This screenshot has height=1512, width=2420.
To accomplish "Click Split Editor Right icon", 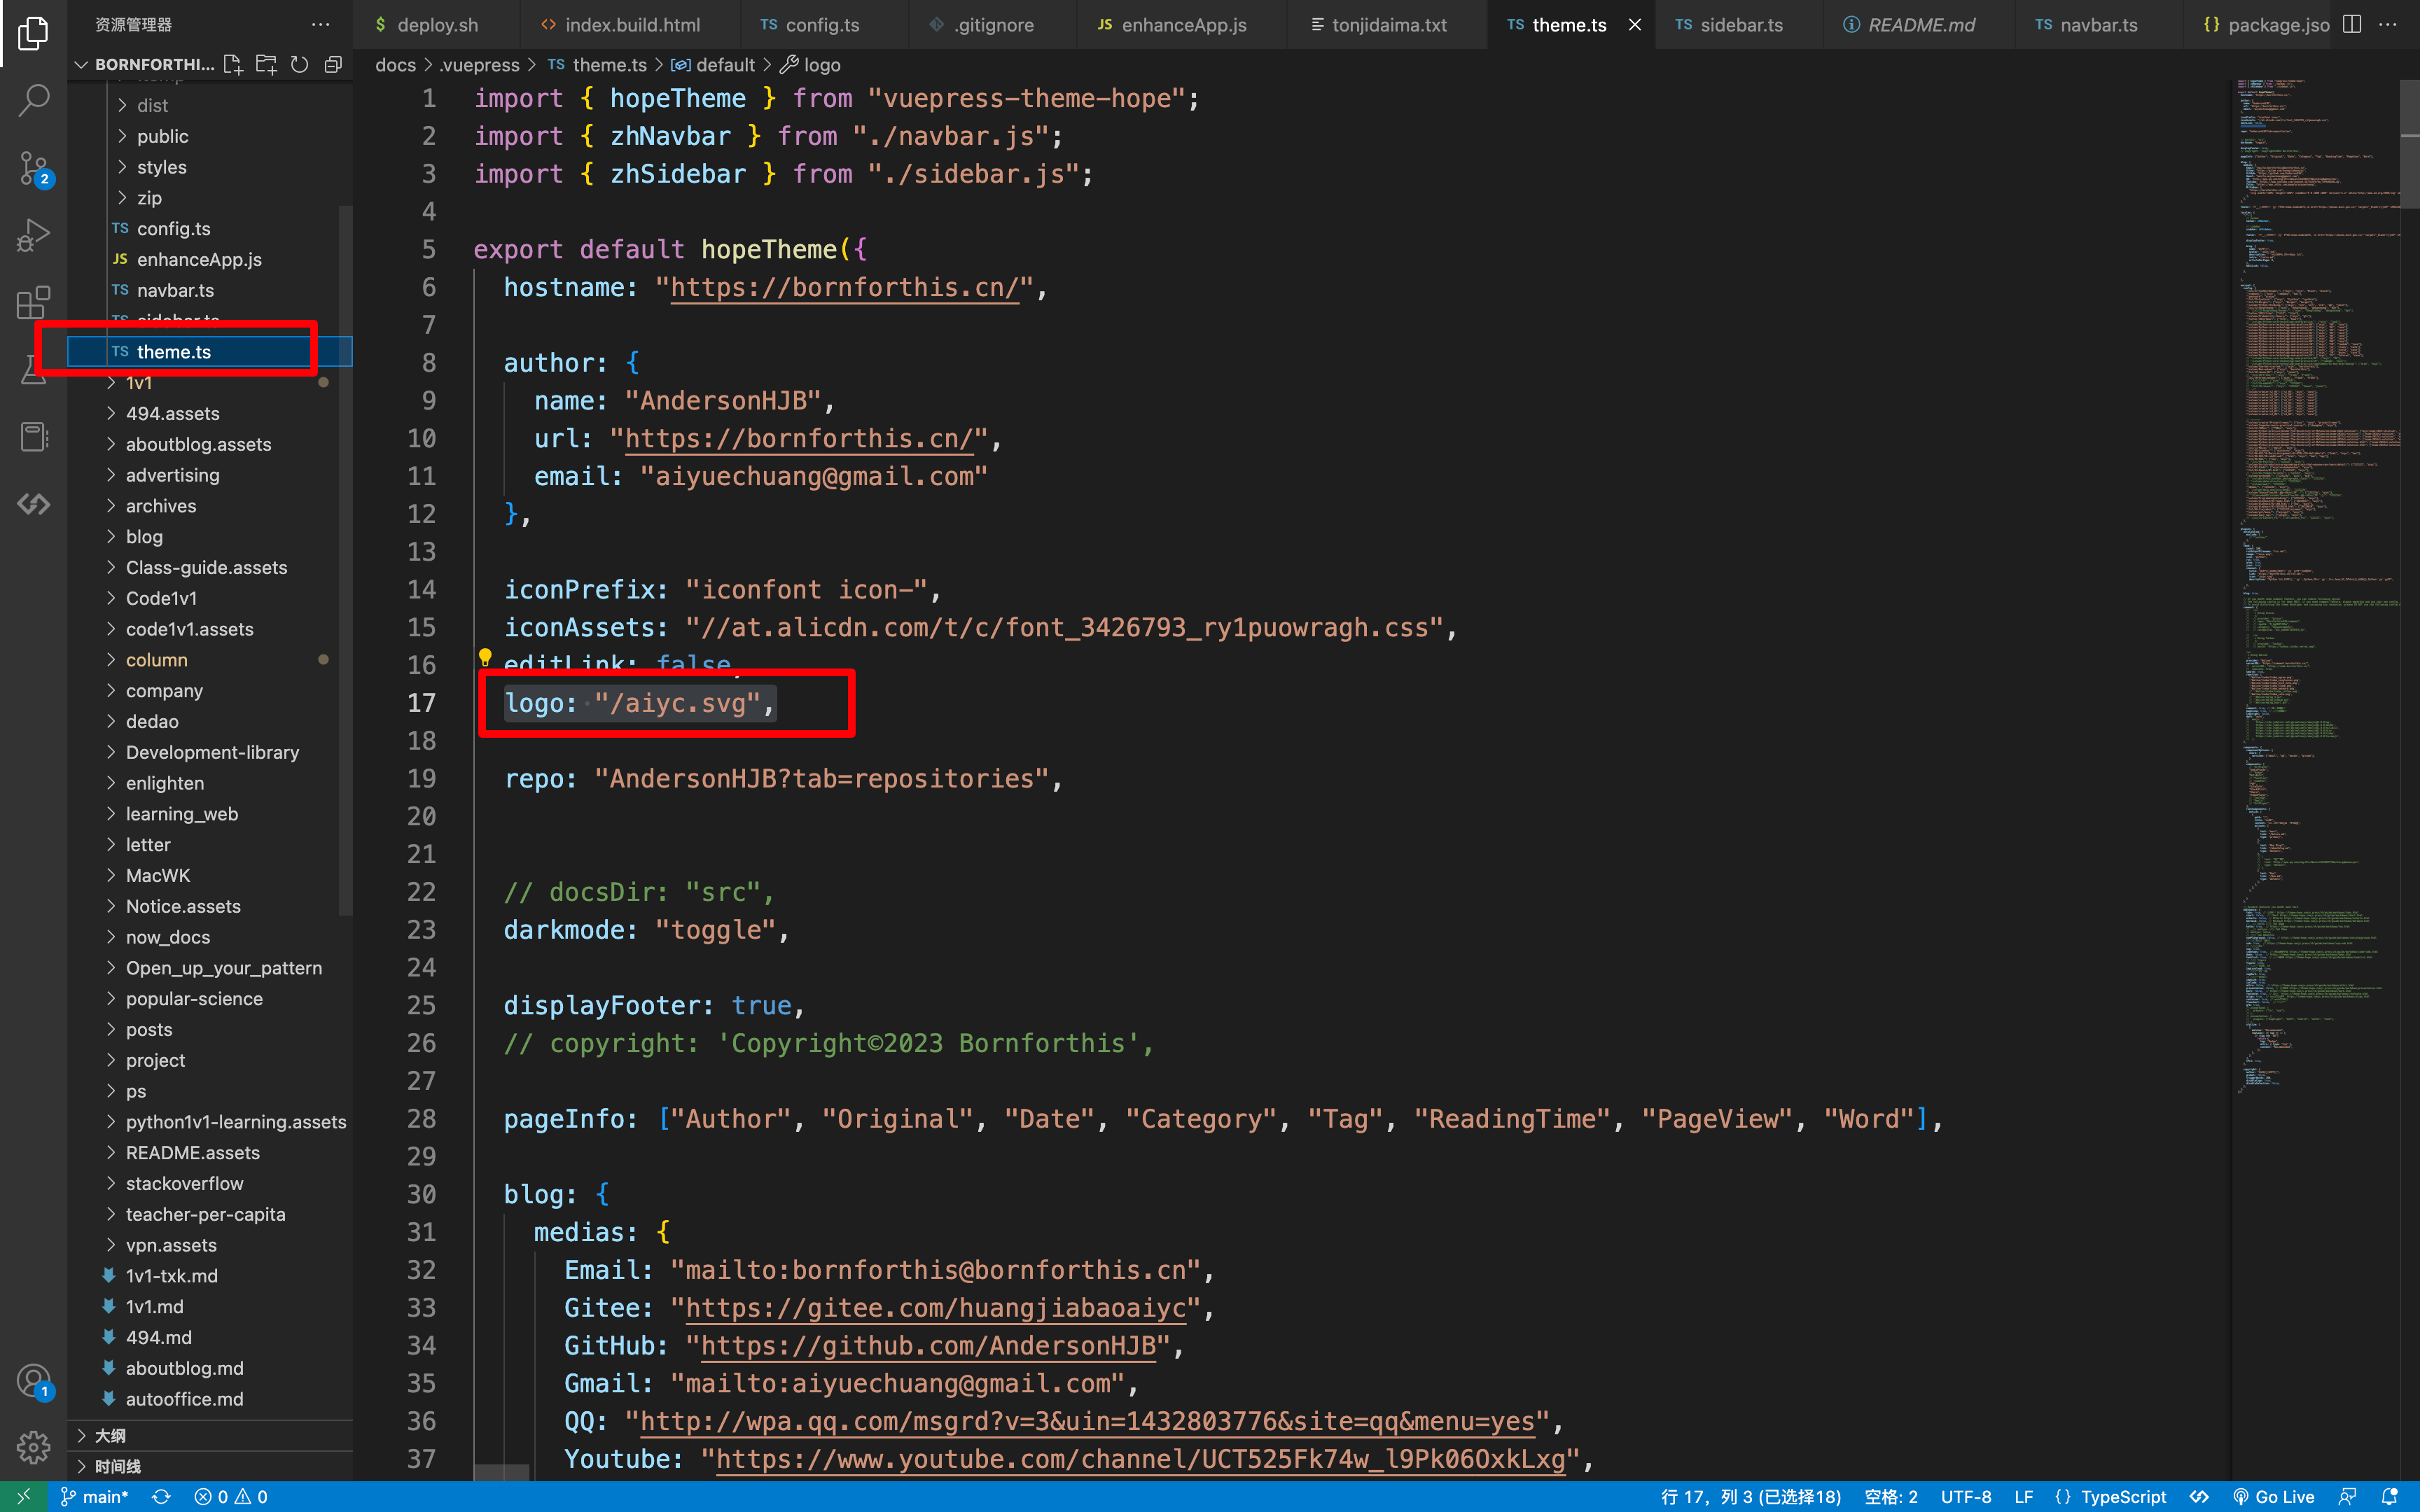I will coord(2353,24).
